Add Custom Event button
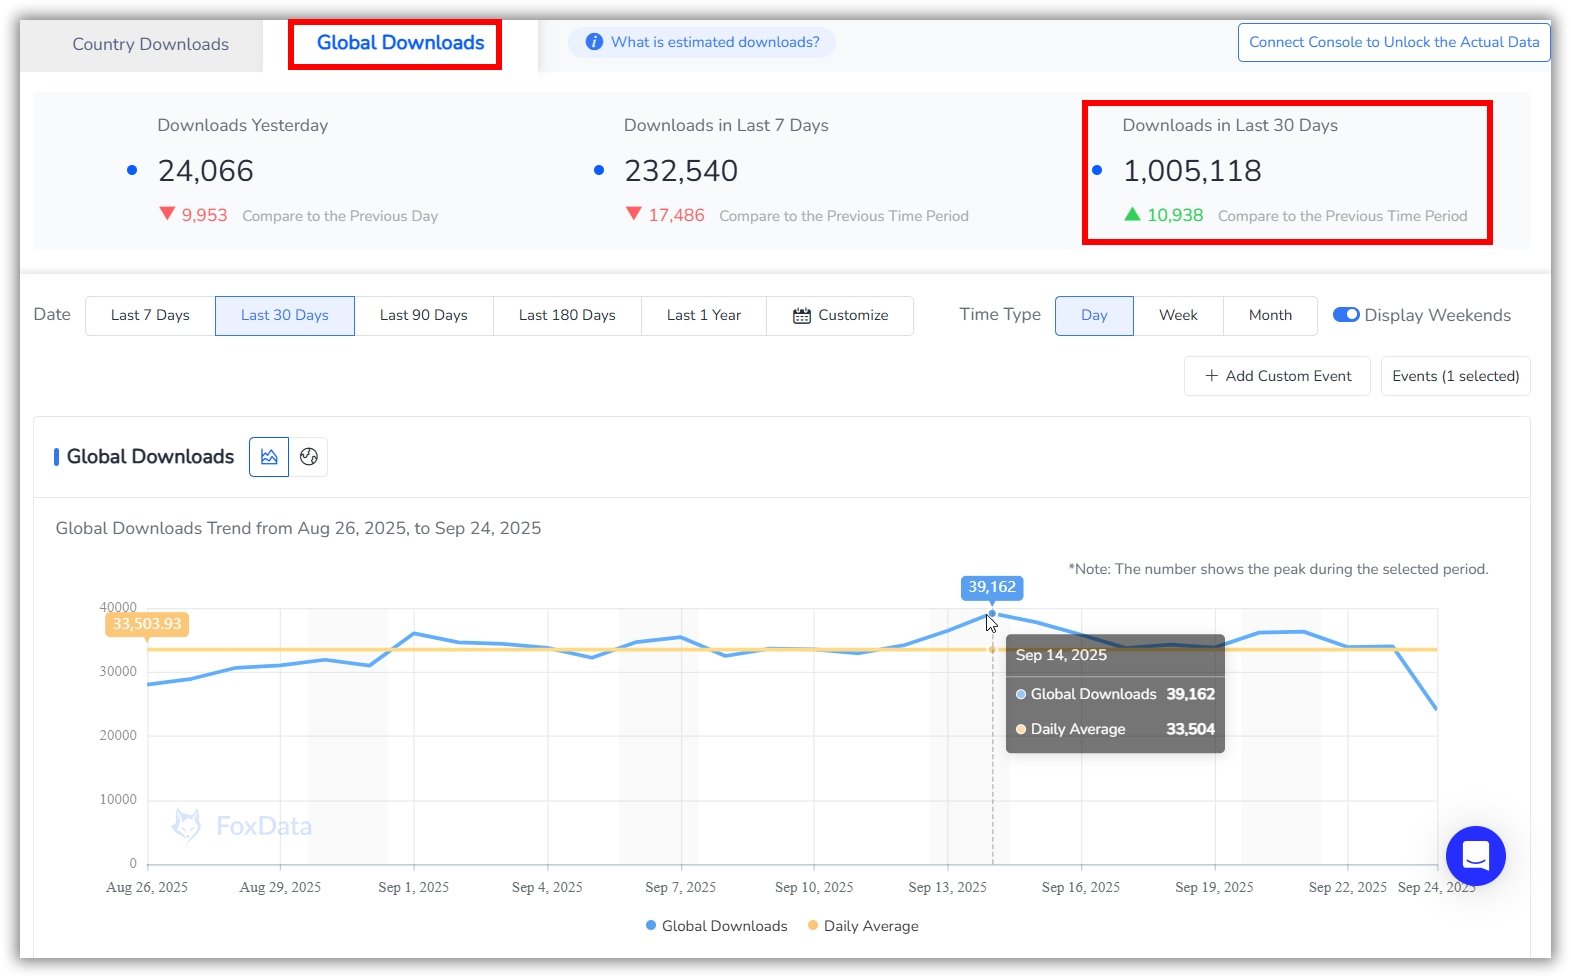 [1277, 376]
